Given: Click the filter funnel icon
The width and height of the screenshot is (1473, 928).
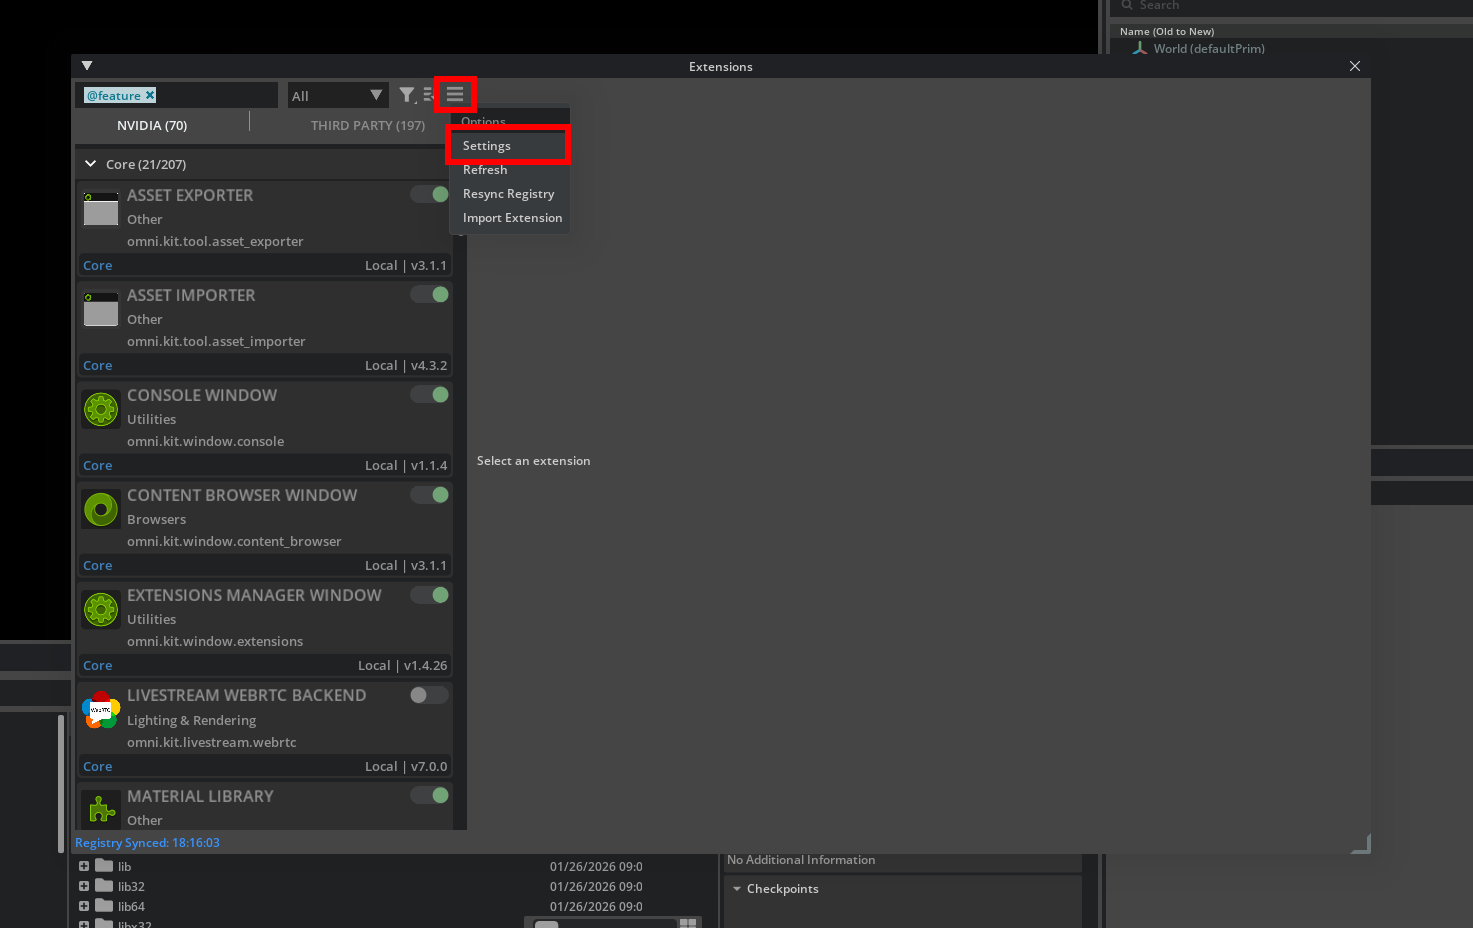Looking at the screenshot, I should pos(407,95).
